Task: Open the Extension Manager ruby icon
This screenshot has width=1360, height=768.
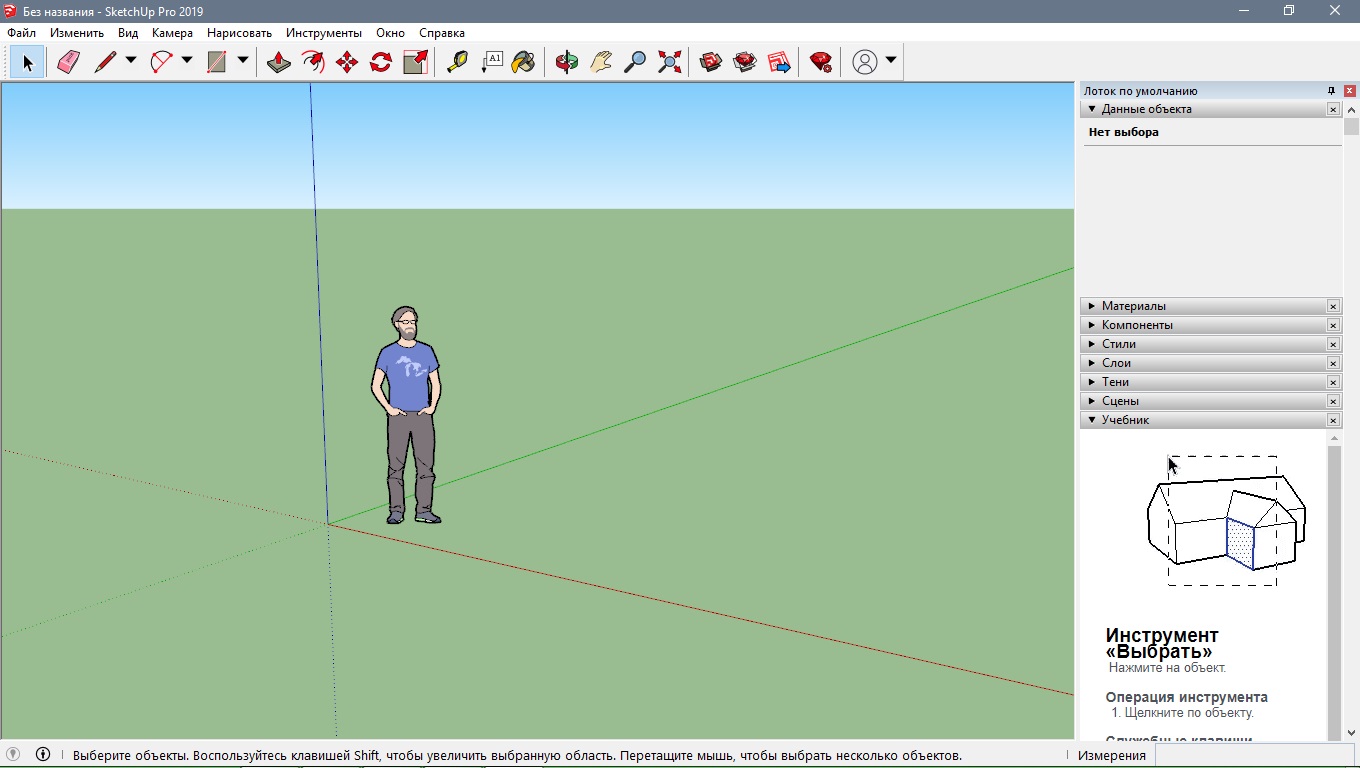Action: [821, 62]
